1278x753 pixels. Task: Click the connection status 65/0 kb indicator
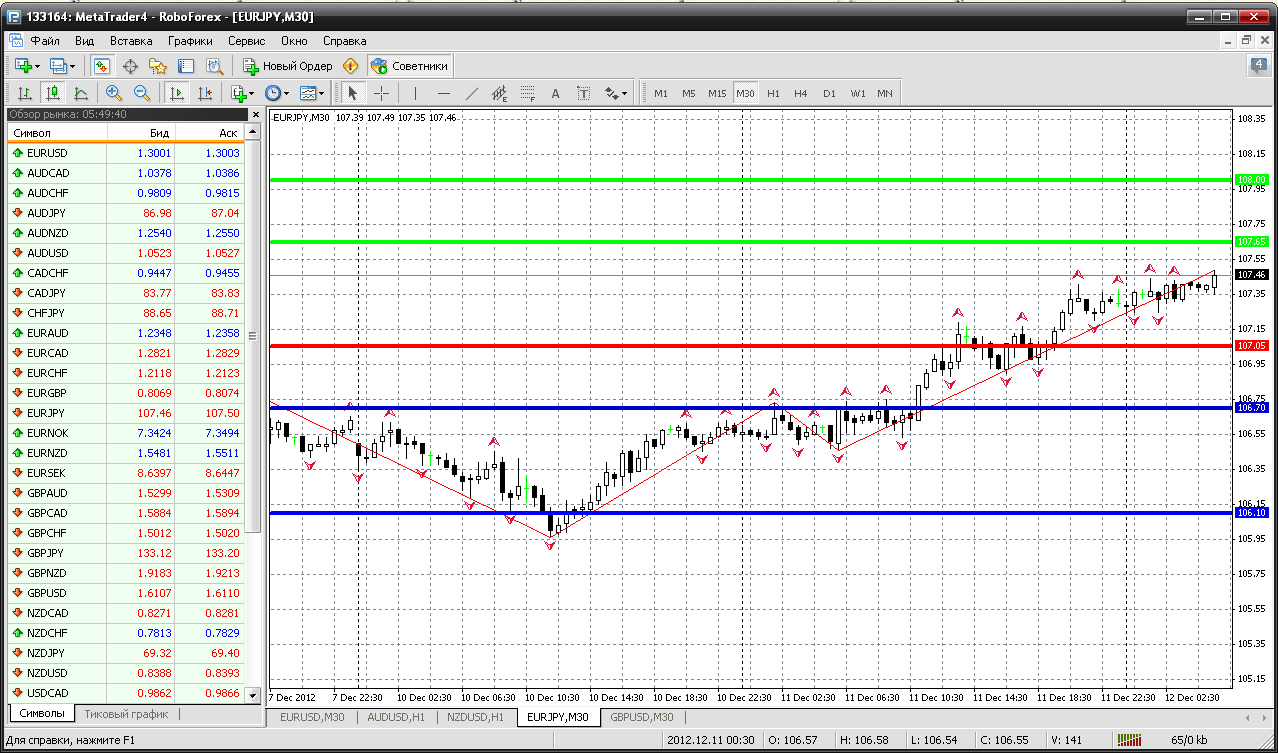coord(1189,741)
